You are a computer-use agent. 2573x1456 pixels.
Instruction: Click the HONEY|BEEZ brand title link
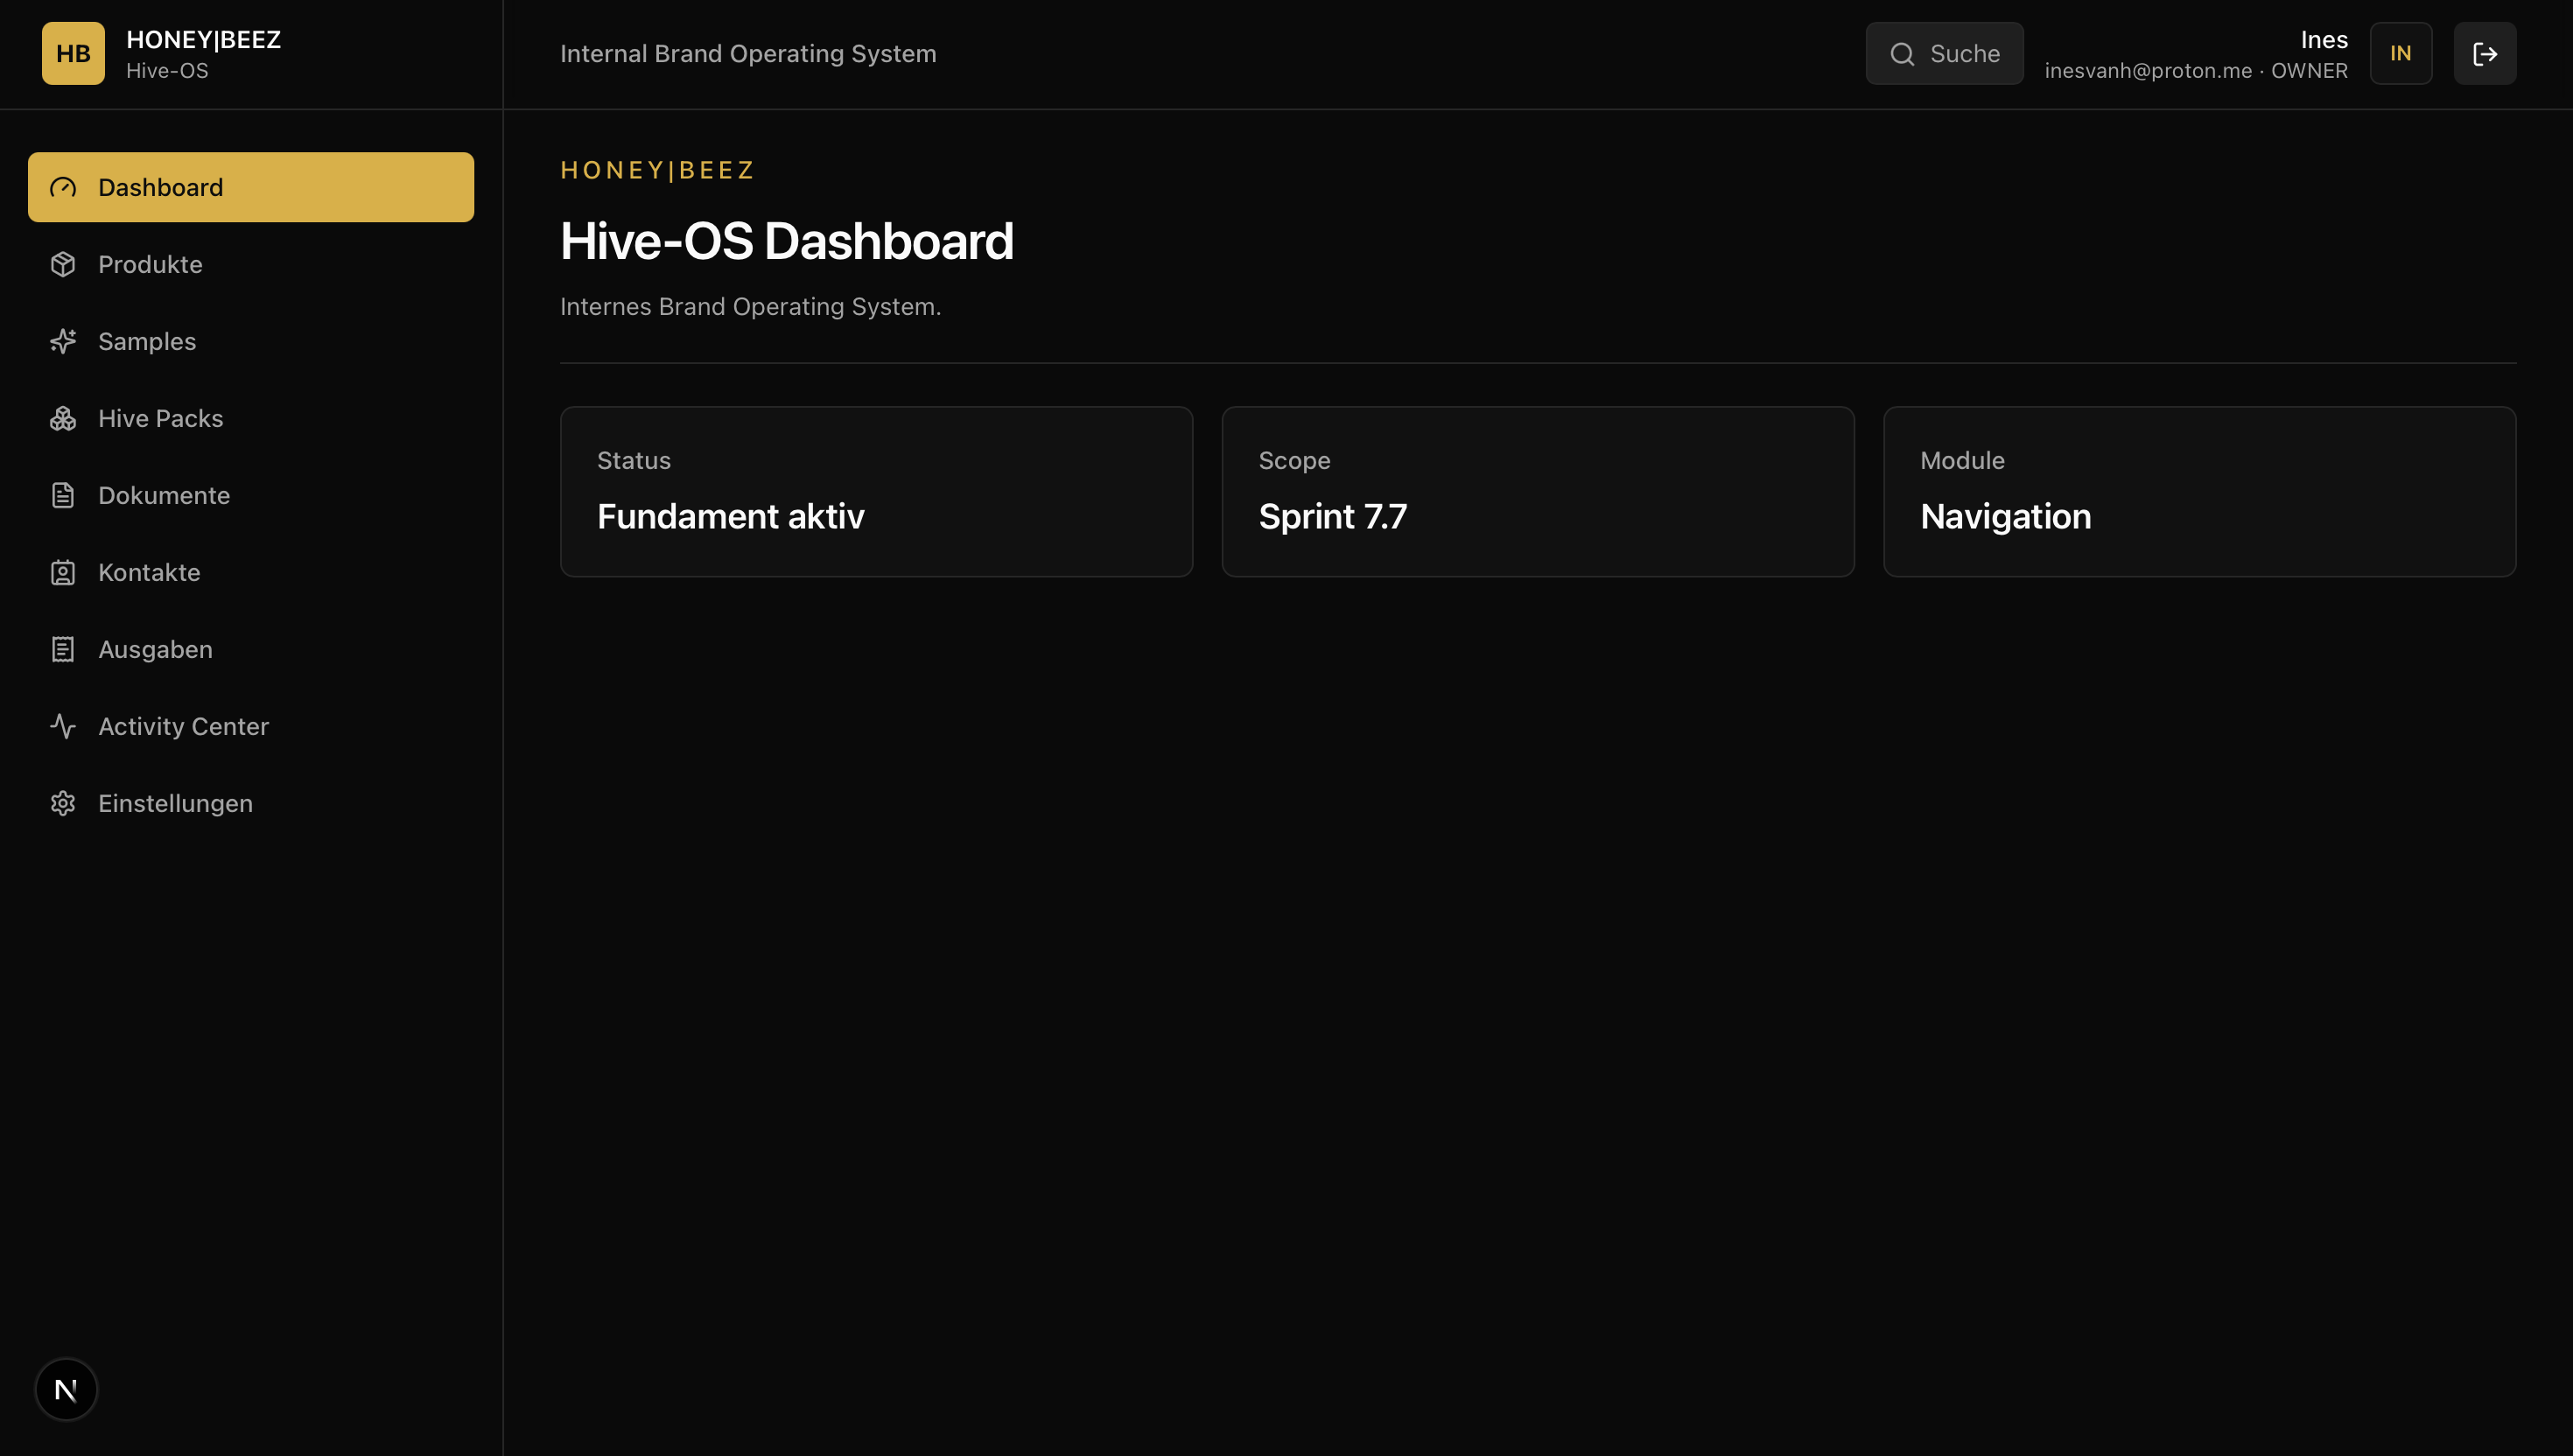point(203,39)
